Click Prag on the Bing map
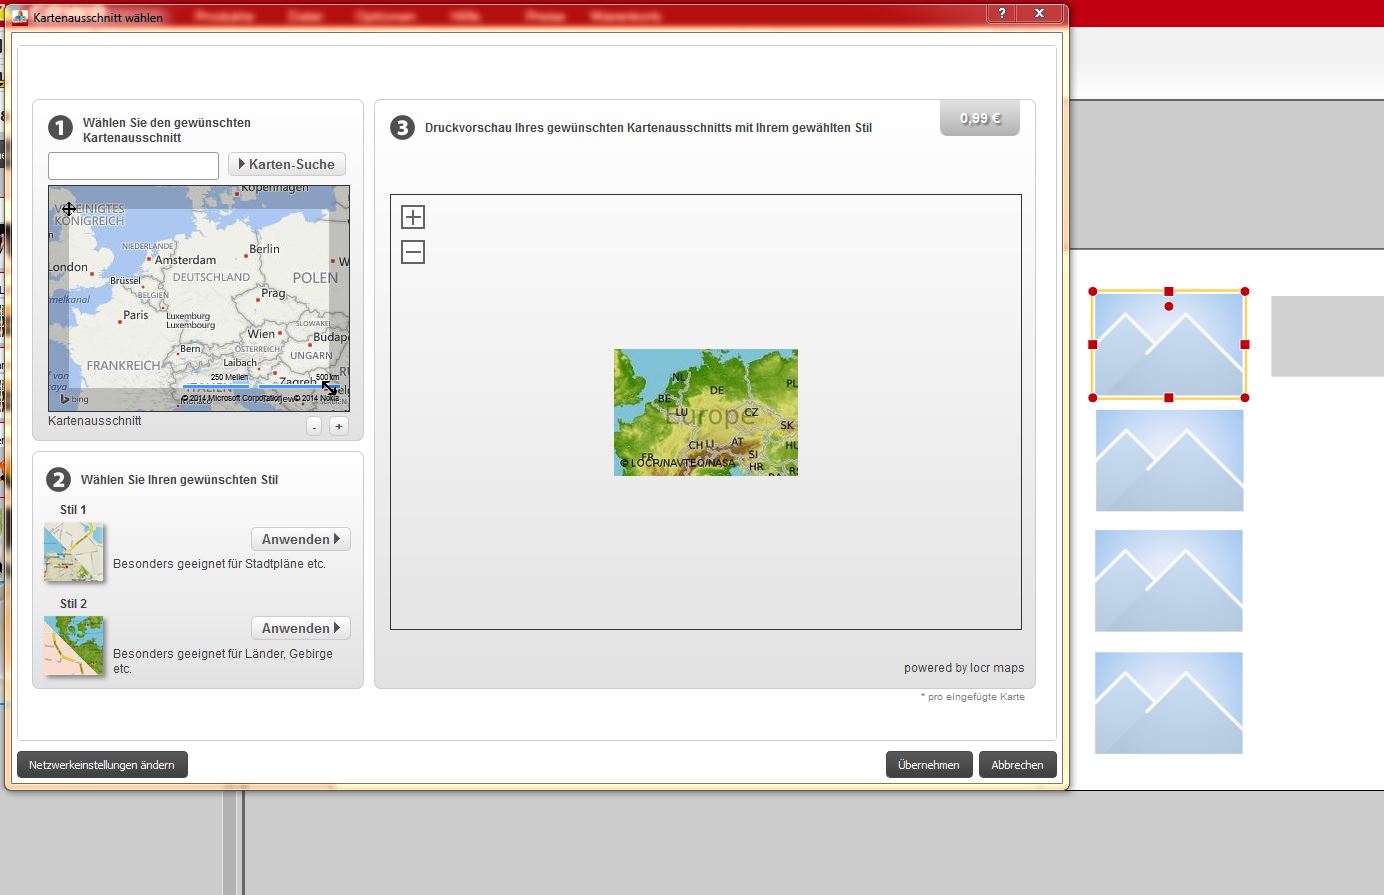 (273, 293)
